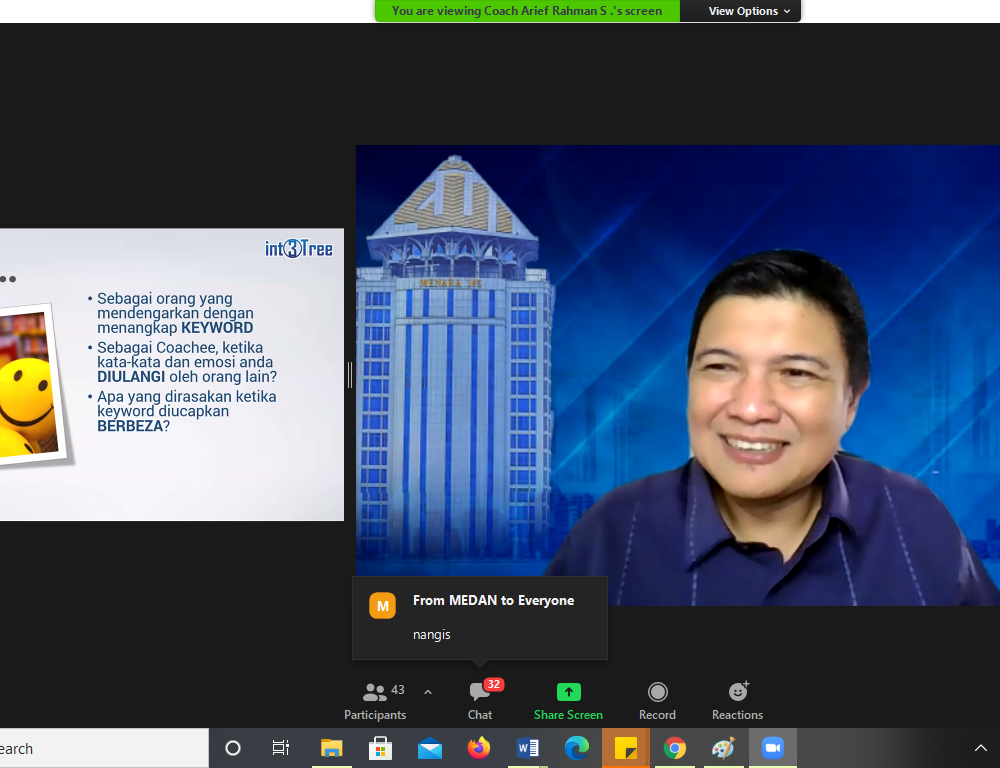Click the shared slide with KEYWORD text

(x=172, y=374)
